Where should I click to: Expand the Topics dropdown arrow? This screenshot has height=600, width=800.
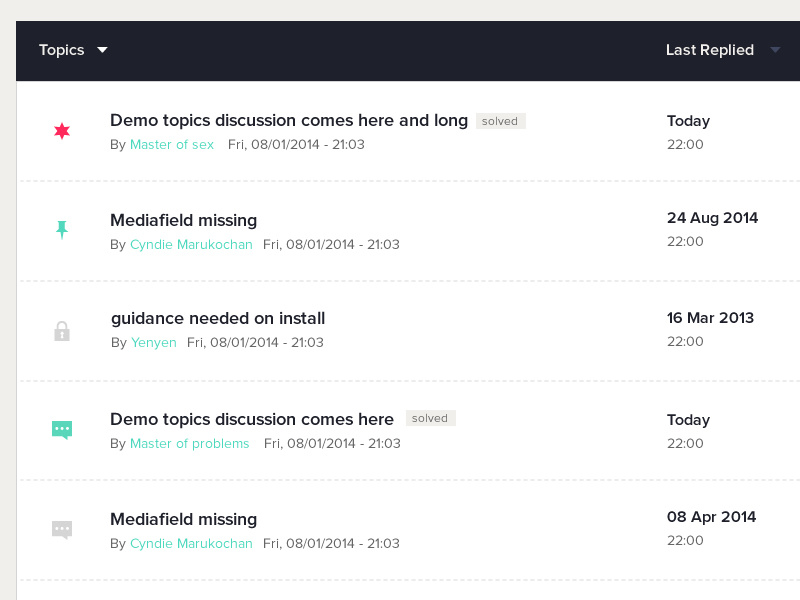[x=102, y=50]
